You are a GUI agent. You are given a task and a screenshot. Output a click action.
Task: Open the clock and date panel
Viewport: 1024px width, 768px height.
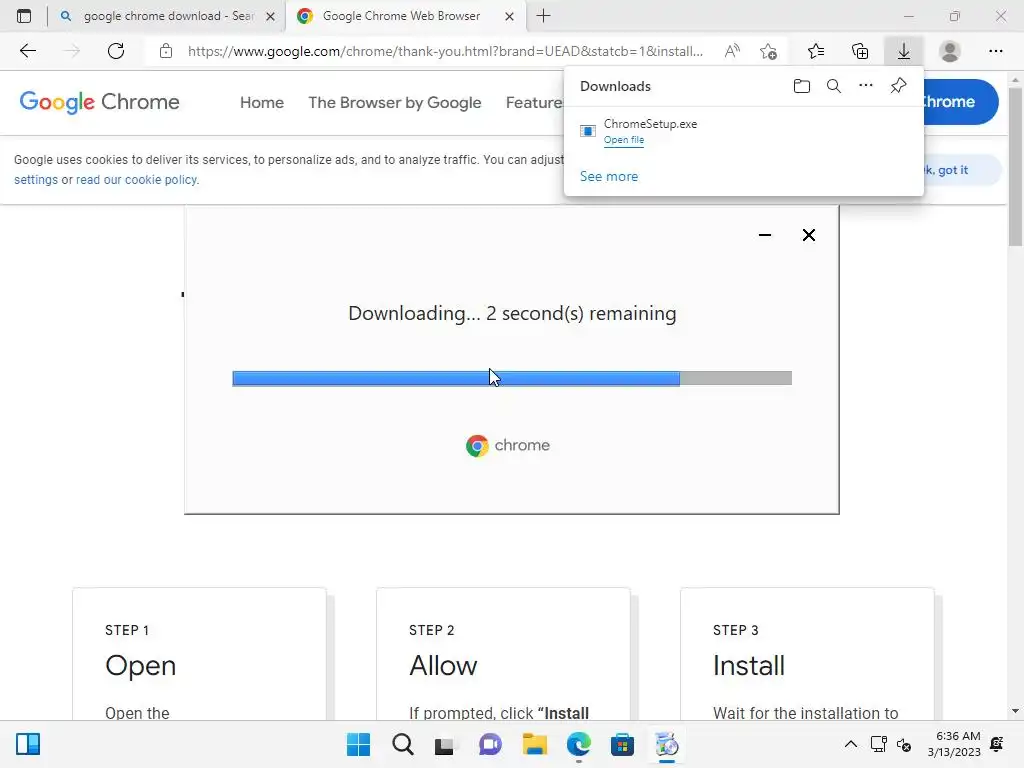[x=954, y=744]
